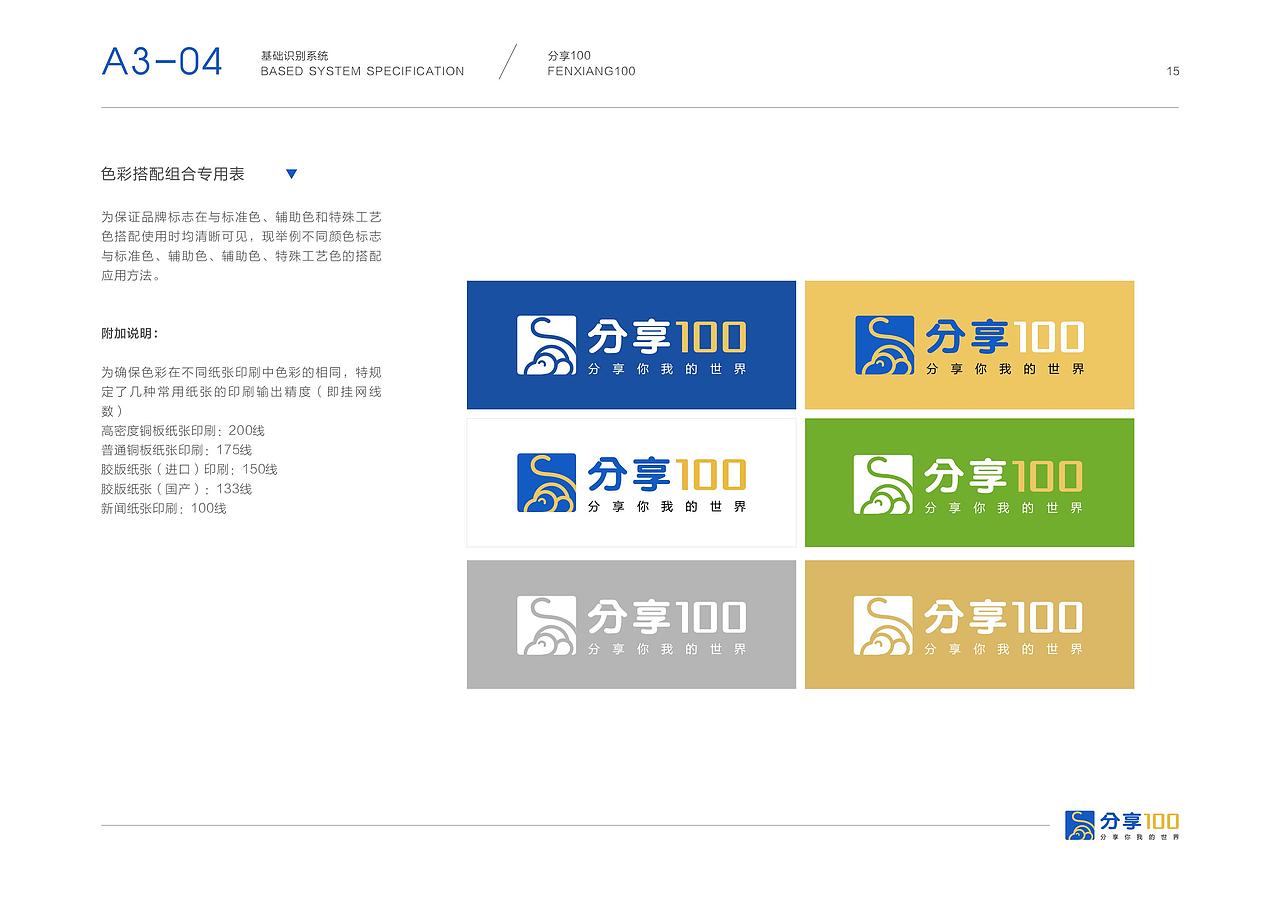1280x905 pixels.
Task: Click the 分享100 header text above FENXIANG100
Action: [569, 56]
